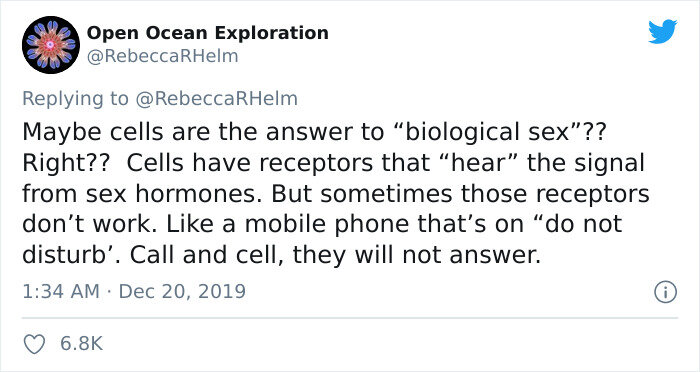This screenshot has width=700, height=372.
Task: Open the @RebeccaRHelm handle below the name
Action: (x=162, y=57)
